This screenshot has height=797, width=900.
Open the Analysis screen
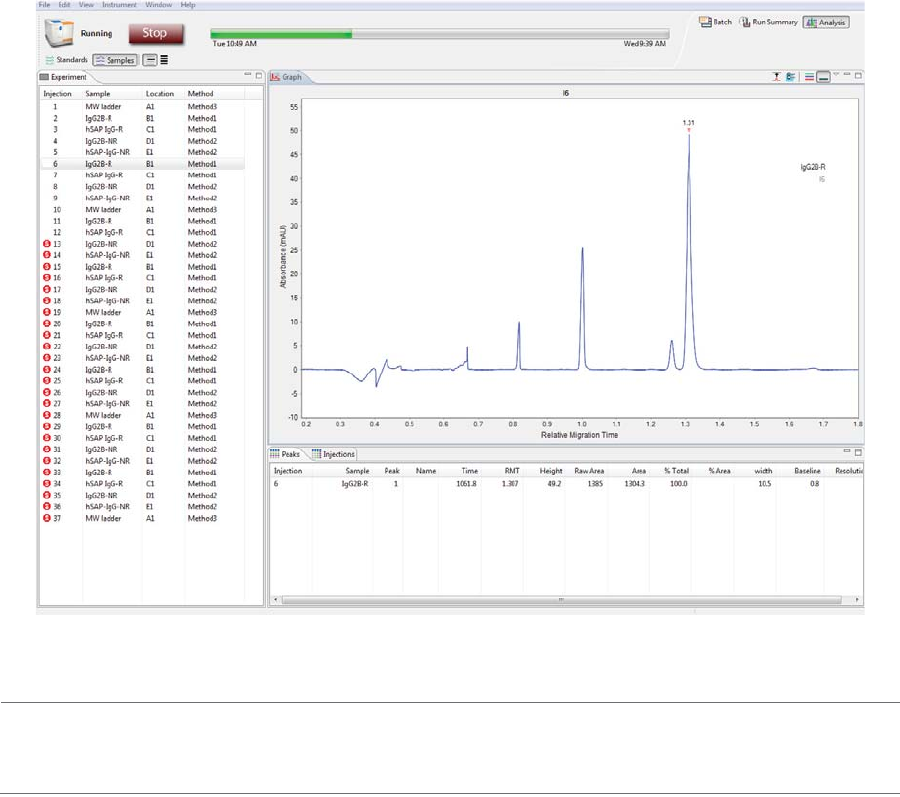pos(826,22)
